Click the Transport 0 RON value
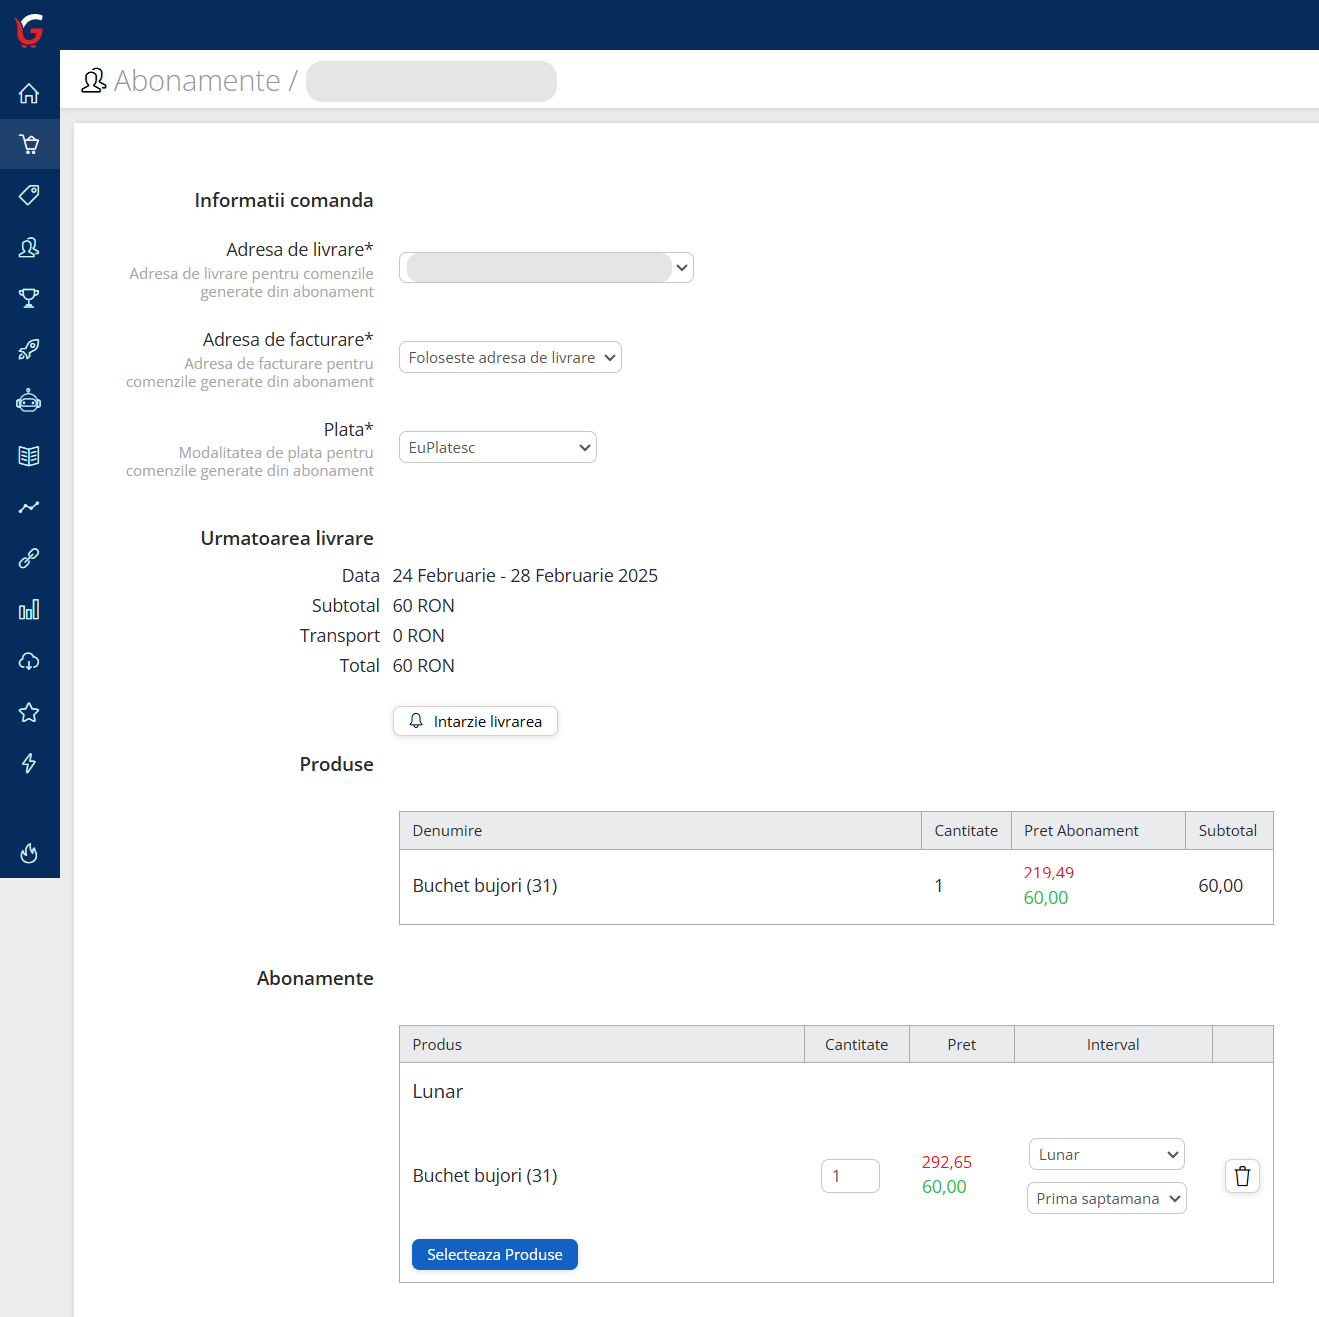 click(419, 636)
